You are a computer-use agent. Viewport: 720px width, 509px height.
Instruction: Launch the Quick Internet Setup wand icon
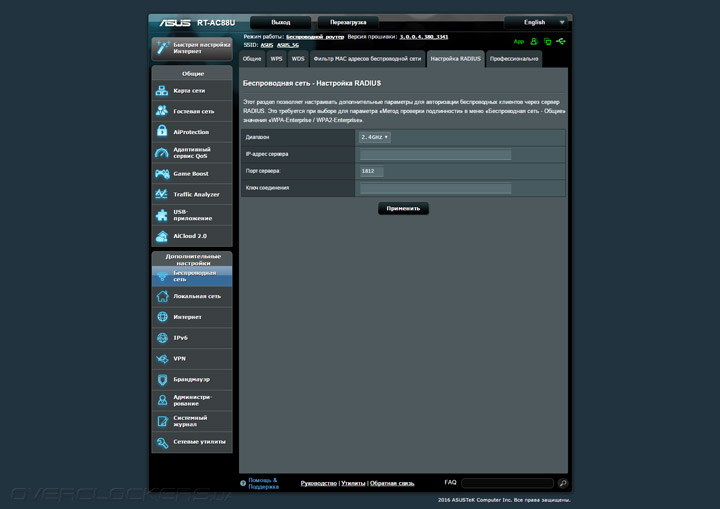pos(163,48)
